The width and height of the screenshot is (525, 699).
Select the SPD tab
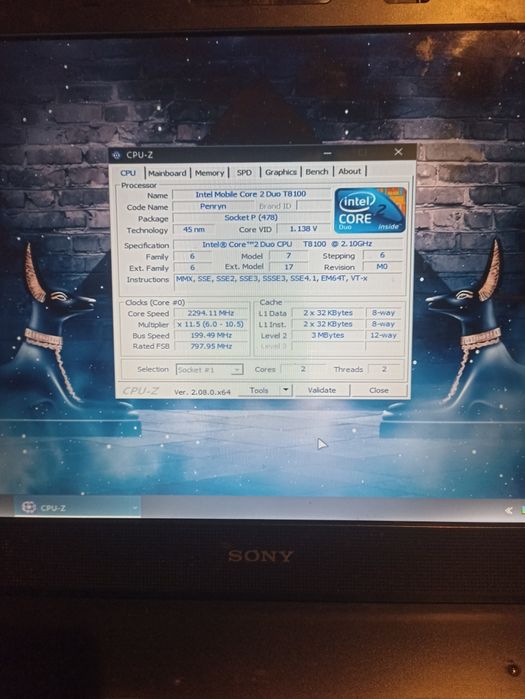(x=244, y=172)
